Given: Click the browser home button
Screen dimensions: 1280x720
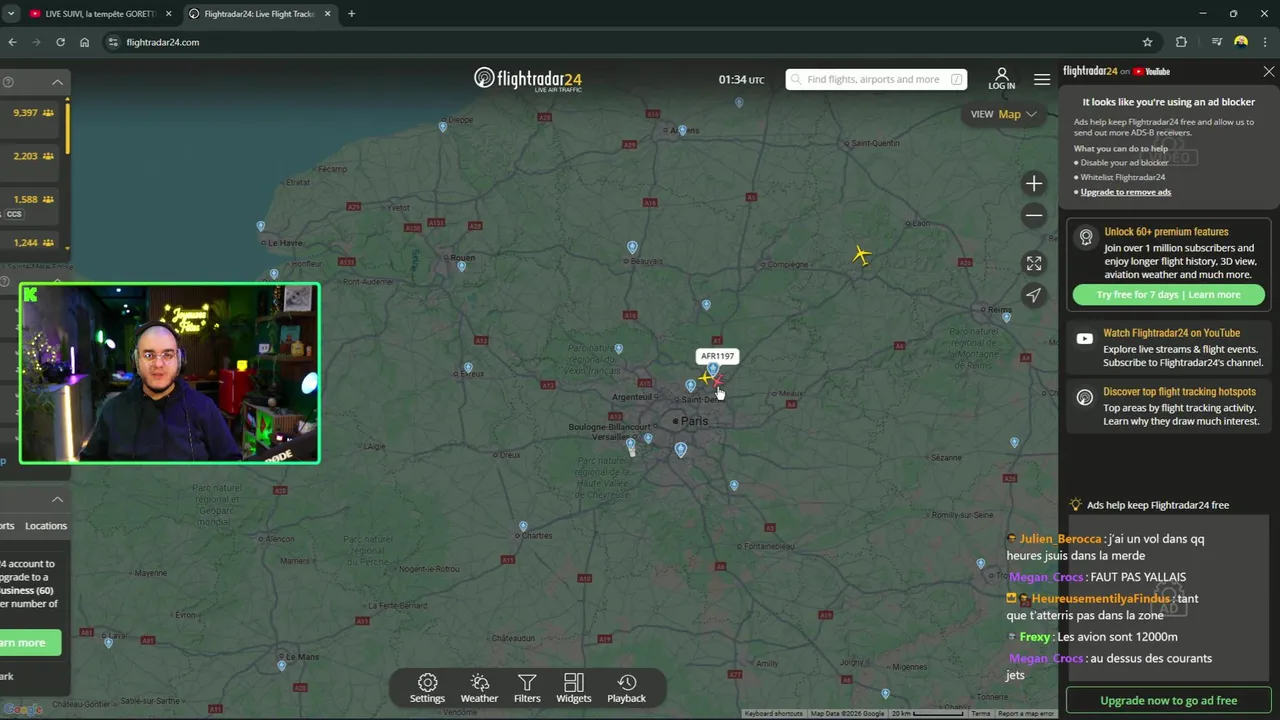Looking at the screenshot, I should [x=84, y=42].
